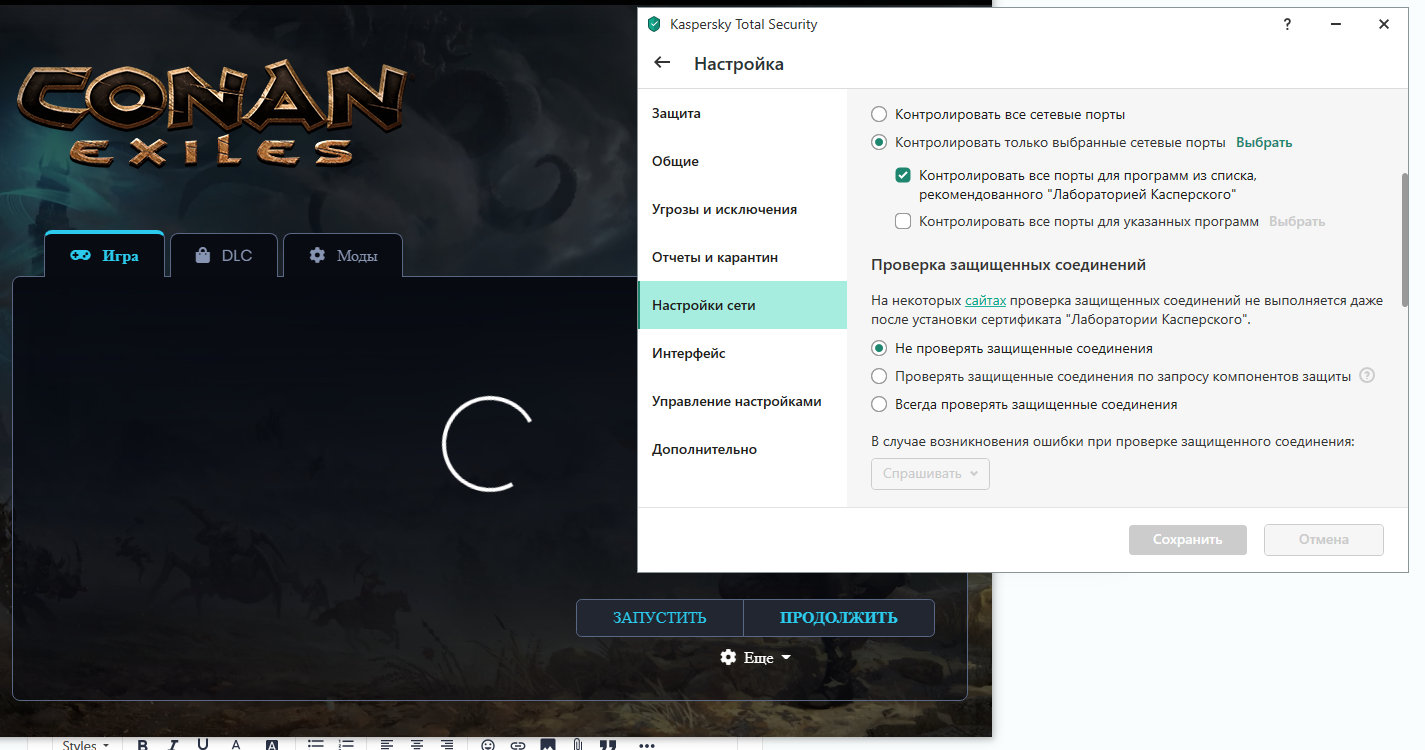Apply bold formatting in the editor toolbar
1425x750 pixels.
coord(142,745)
